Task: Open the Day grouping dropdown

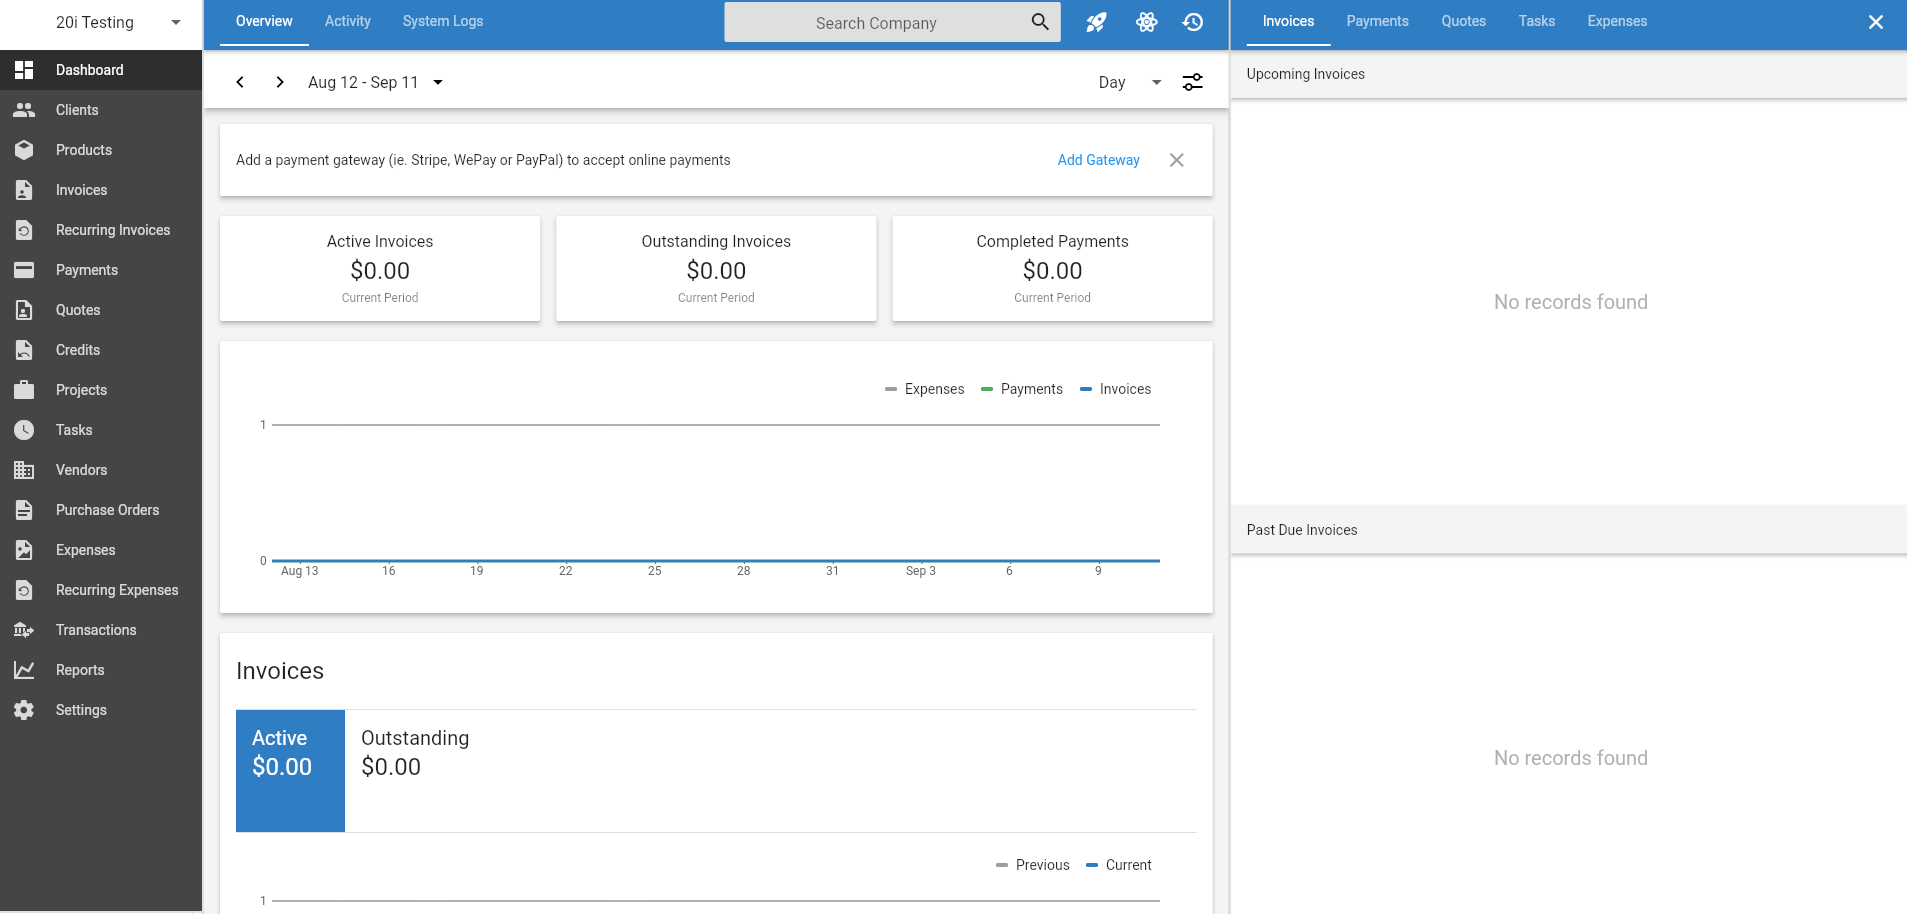Action: tap(1130, 82)
